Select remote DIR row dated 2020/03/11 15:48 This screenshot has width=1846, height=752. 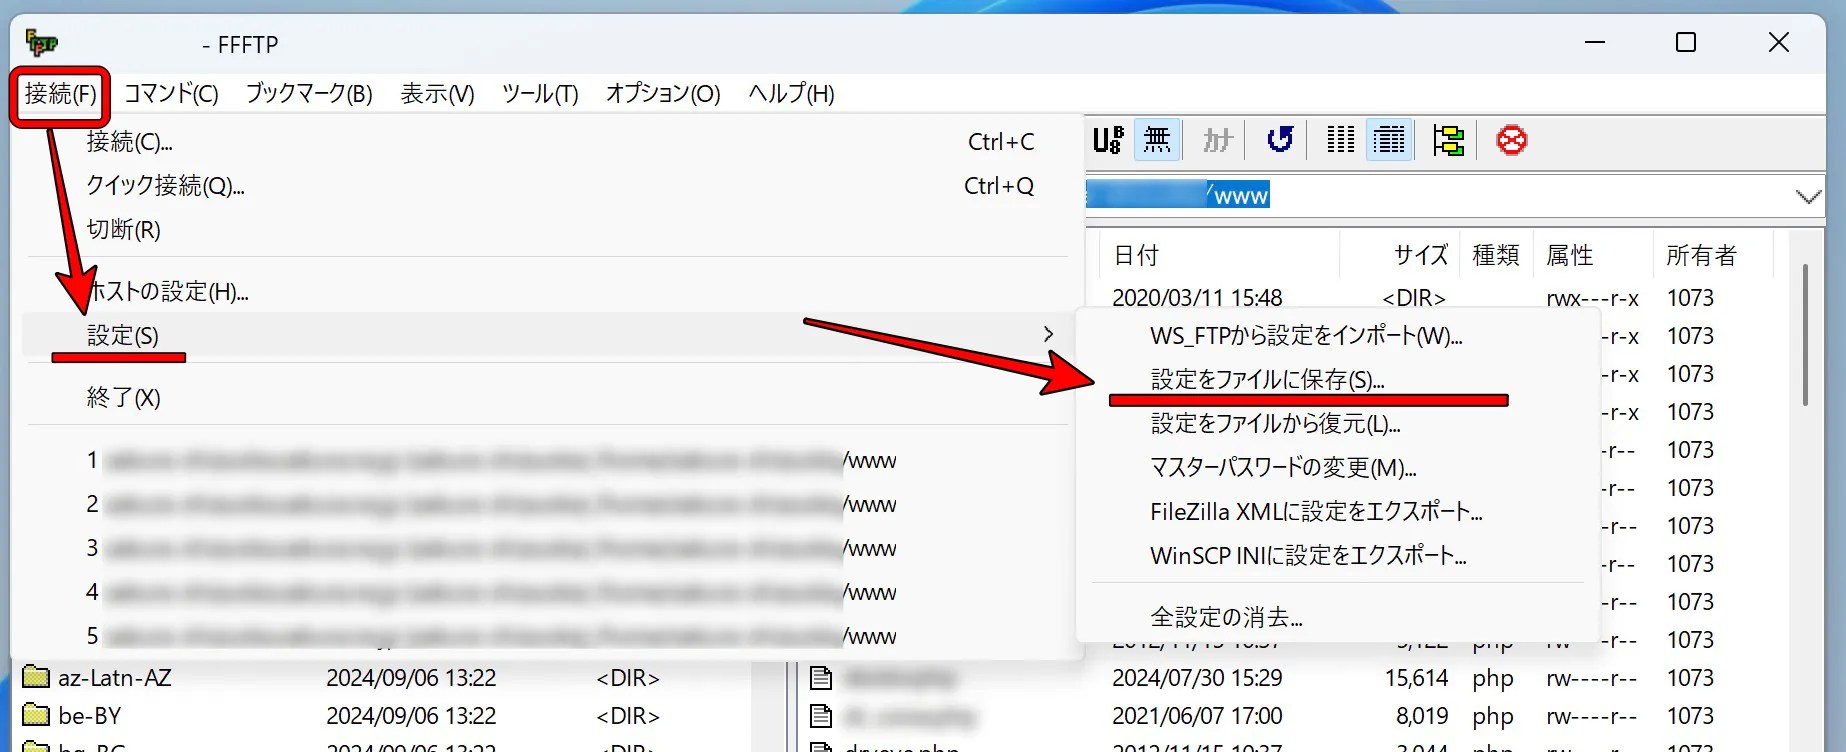pos(1440,298)
